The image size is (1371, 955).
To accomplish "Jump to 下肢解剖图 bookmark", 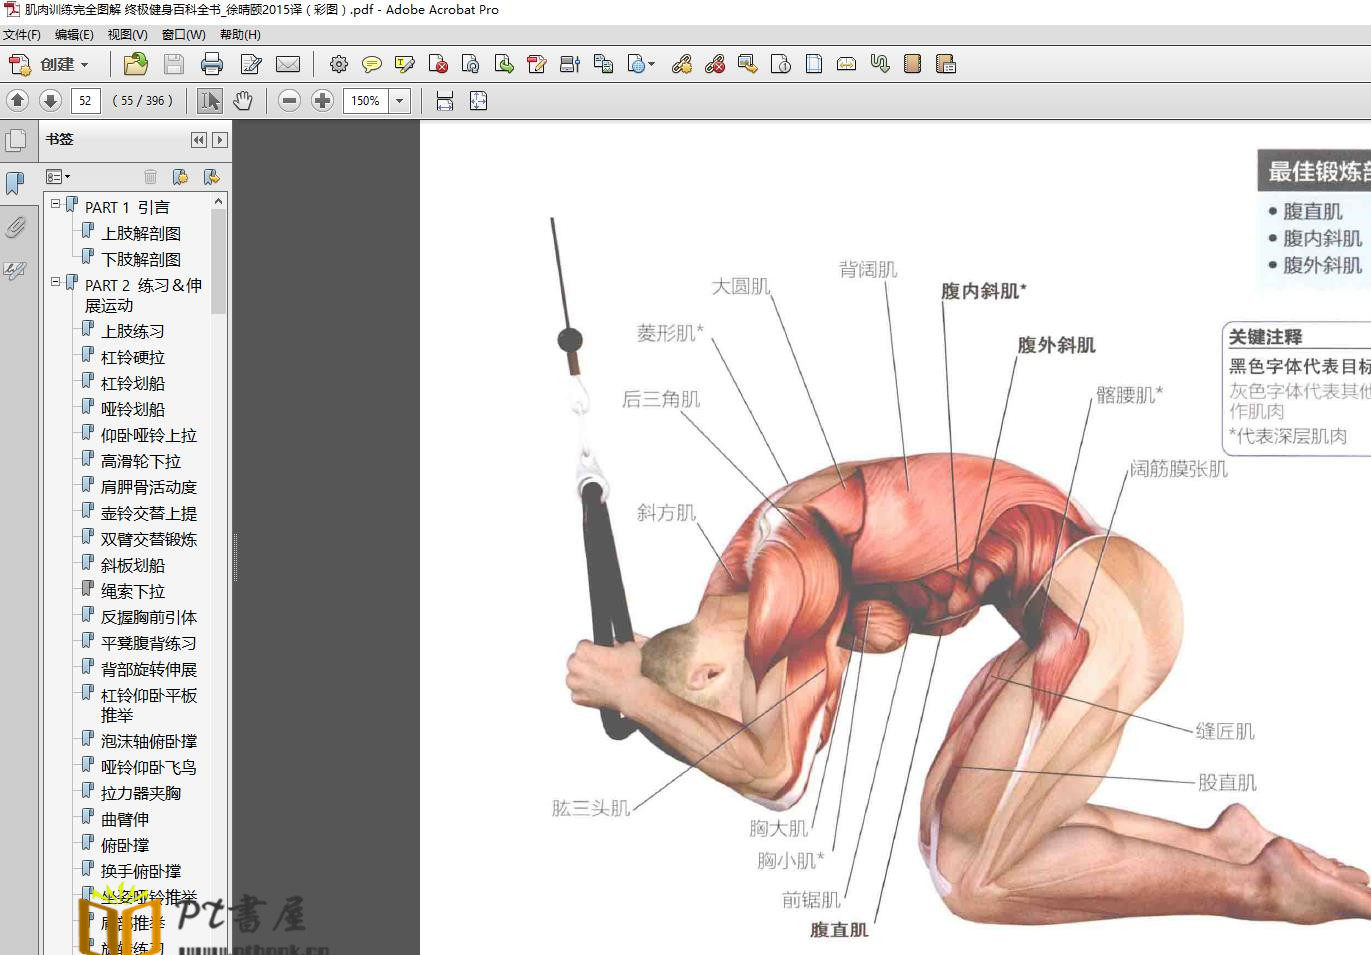I will tap(141, 259).
